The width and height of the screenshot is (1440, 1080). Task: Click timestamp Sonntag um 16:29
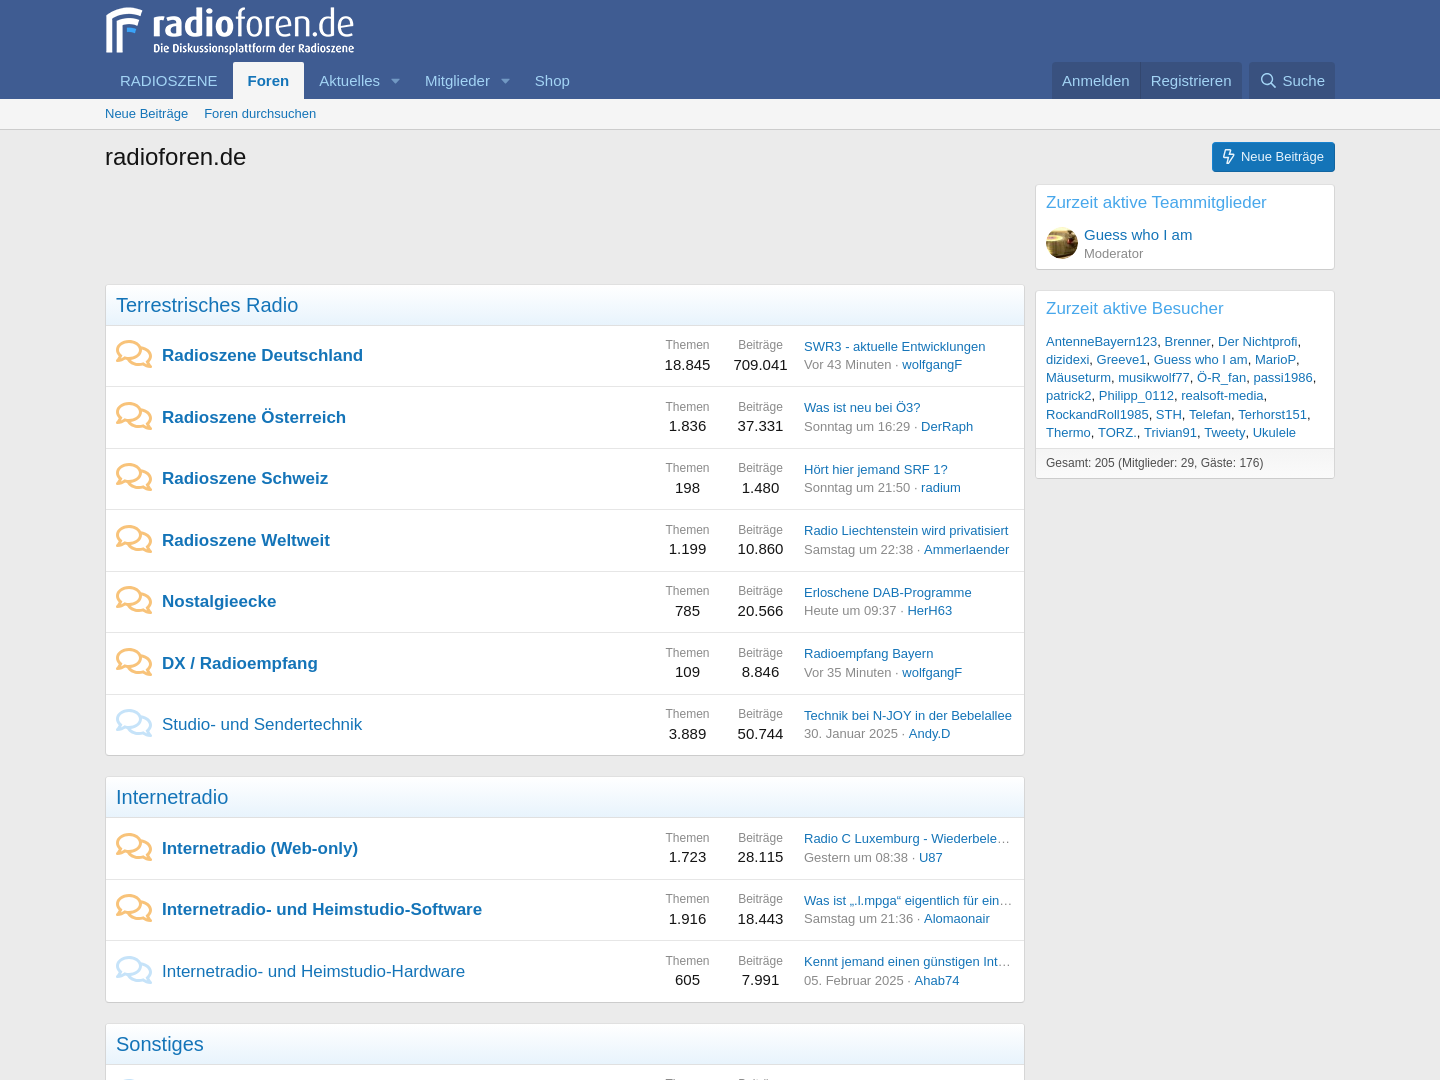tap(857, 426)
